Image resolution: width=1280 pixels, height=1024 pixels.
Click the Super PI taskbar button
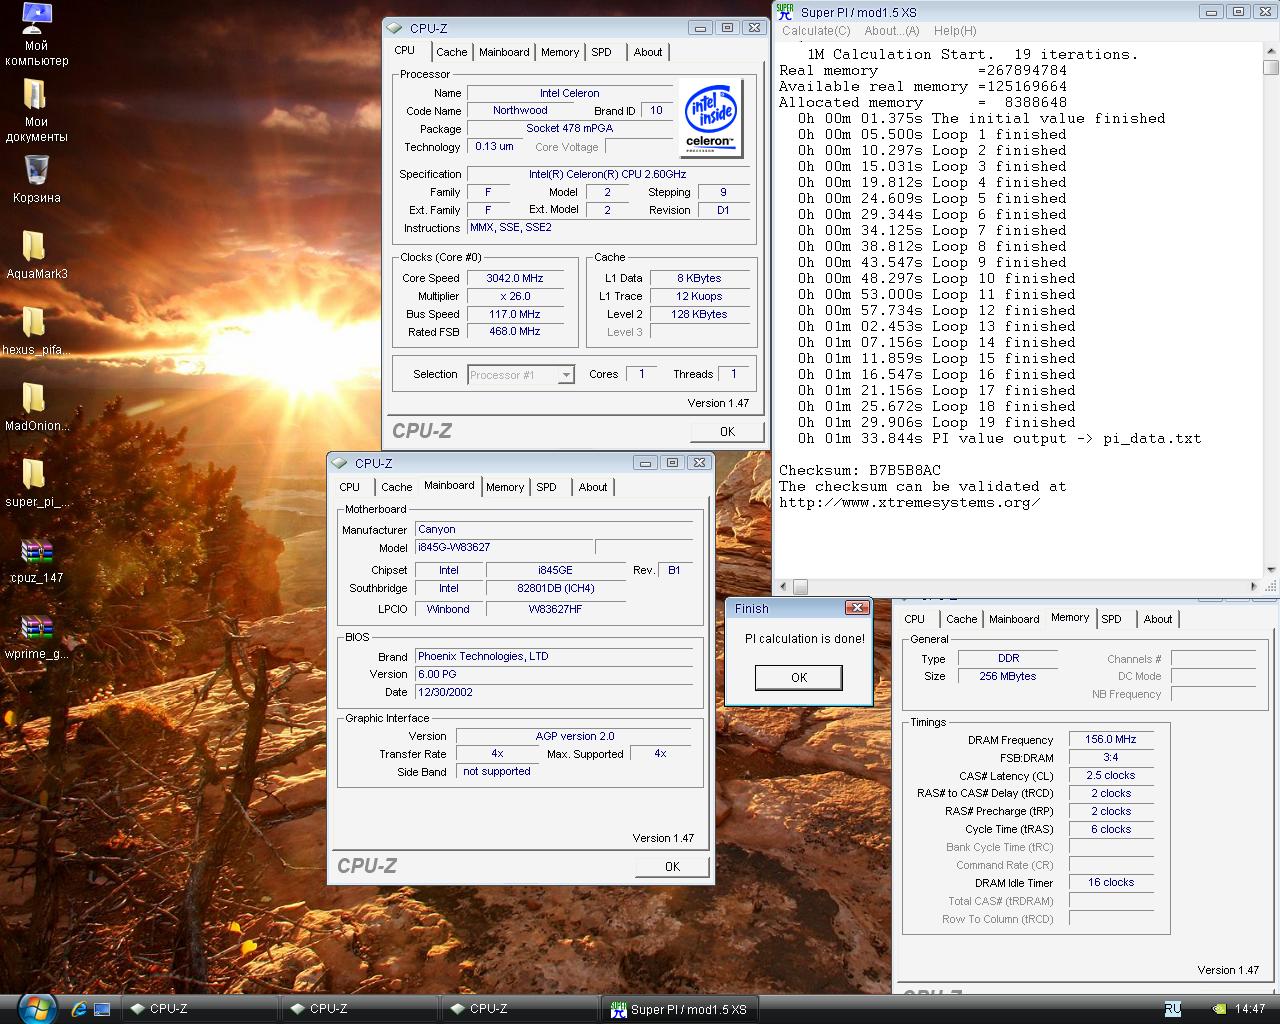click(680, 1009)
